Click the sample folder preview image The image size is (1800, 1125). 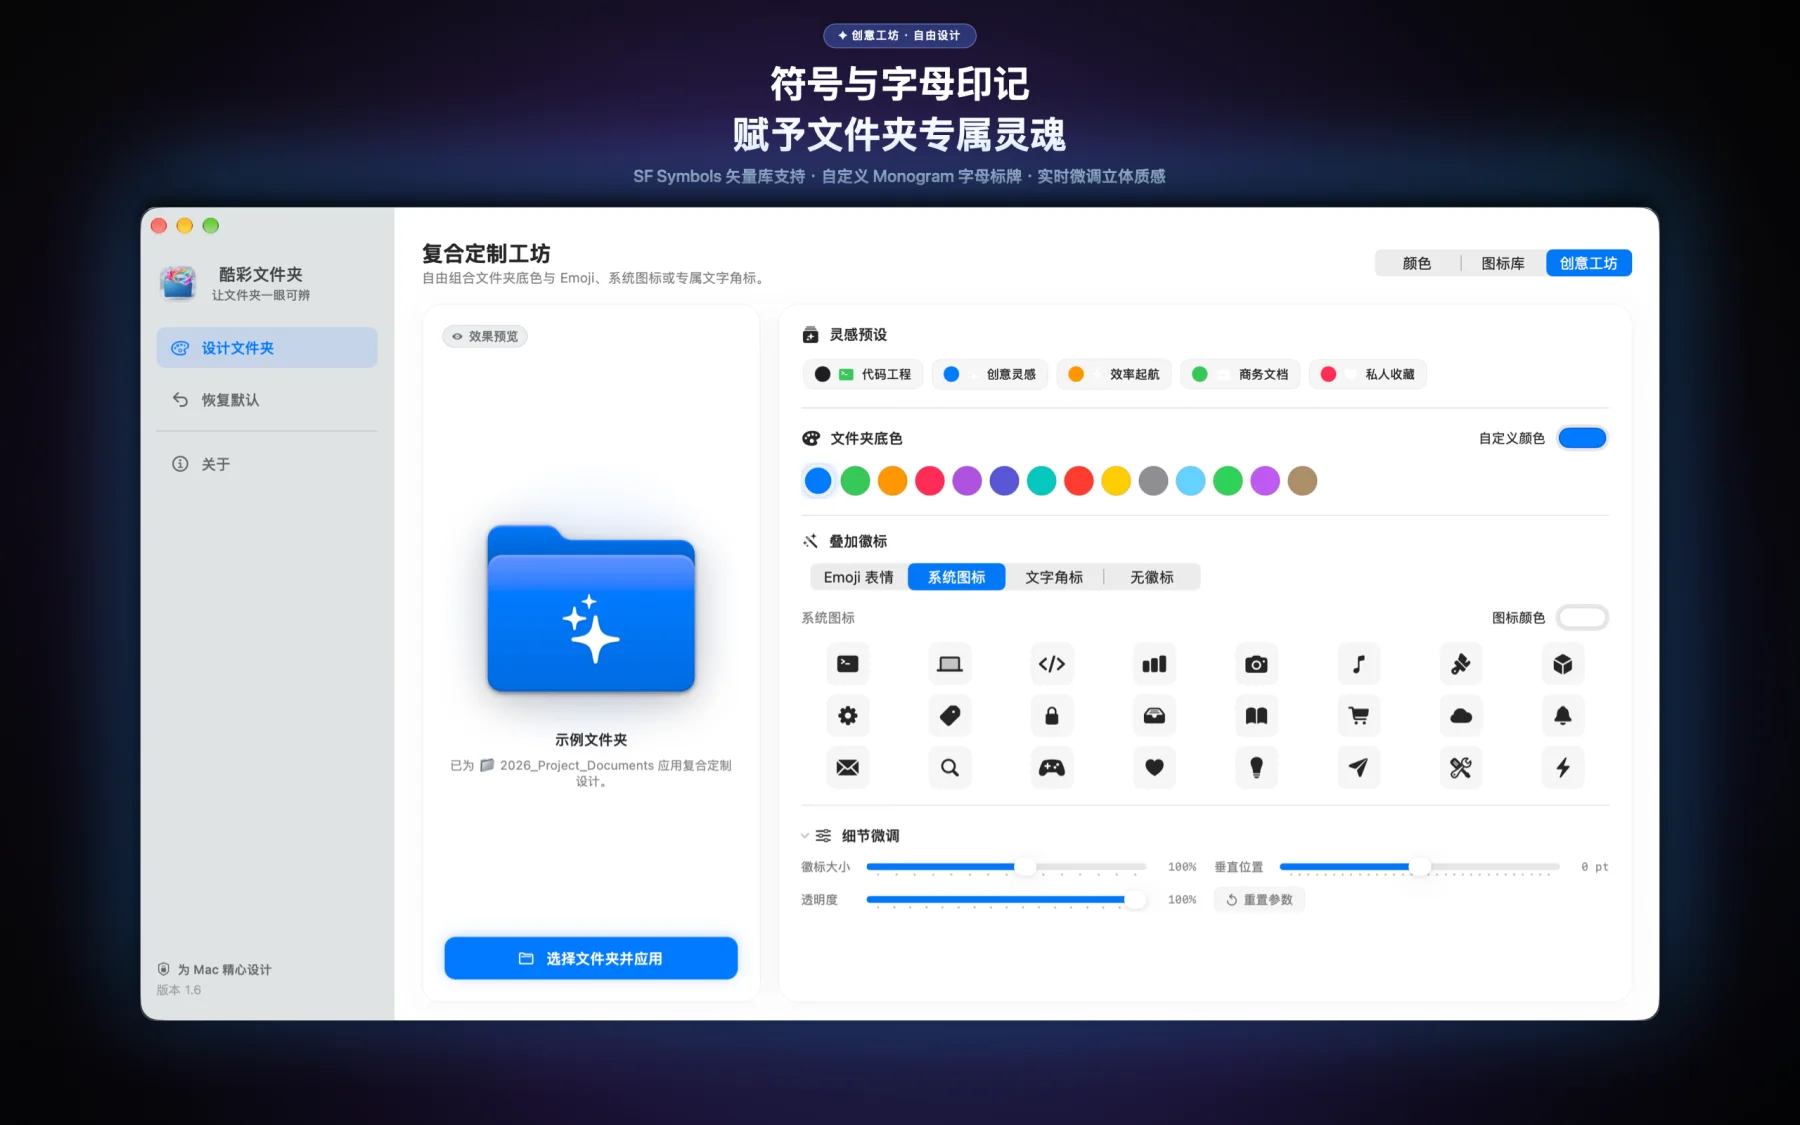[x=591, y=608]
